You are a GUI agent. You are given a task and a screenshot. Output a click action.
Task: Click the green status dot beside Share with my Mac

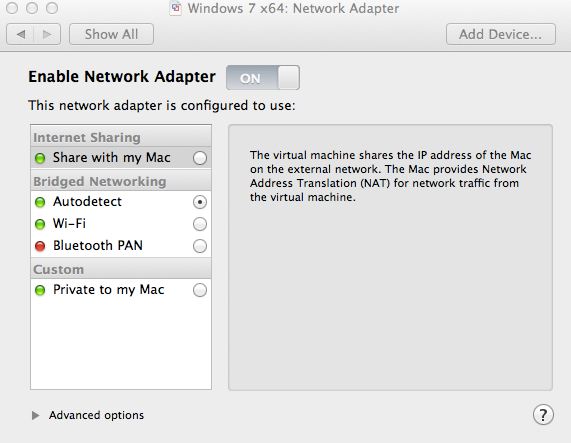40,158
